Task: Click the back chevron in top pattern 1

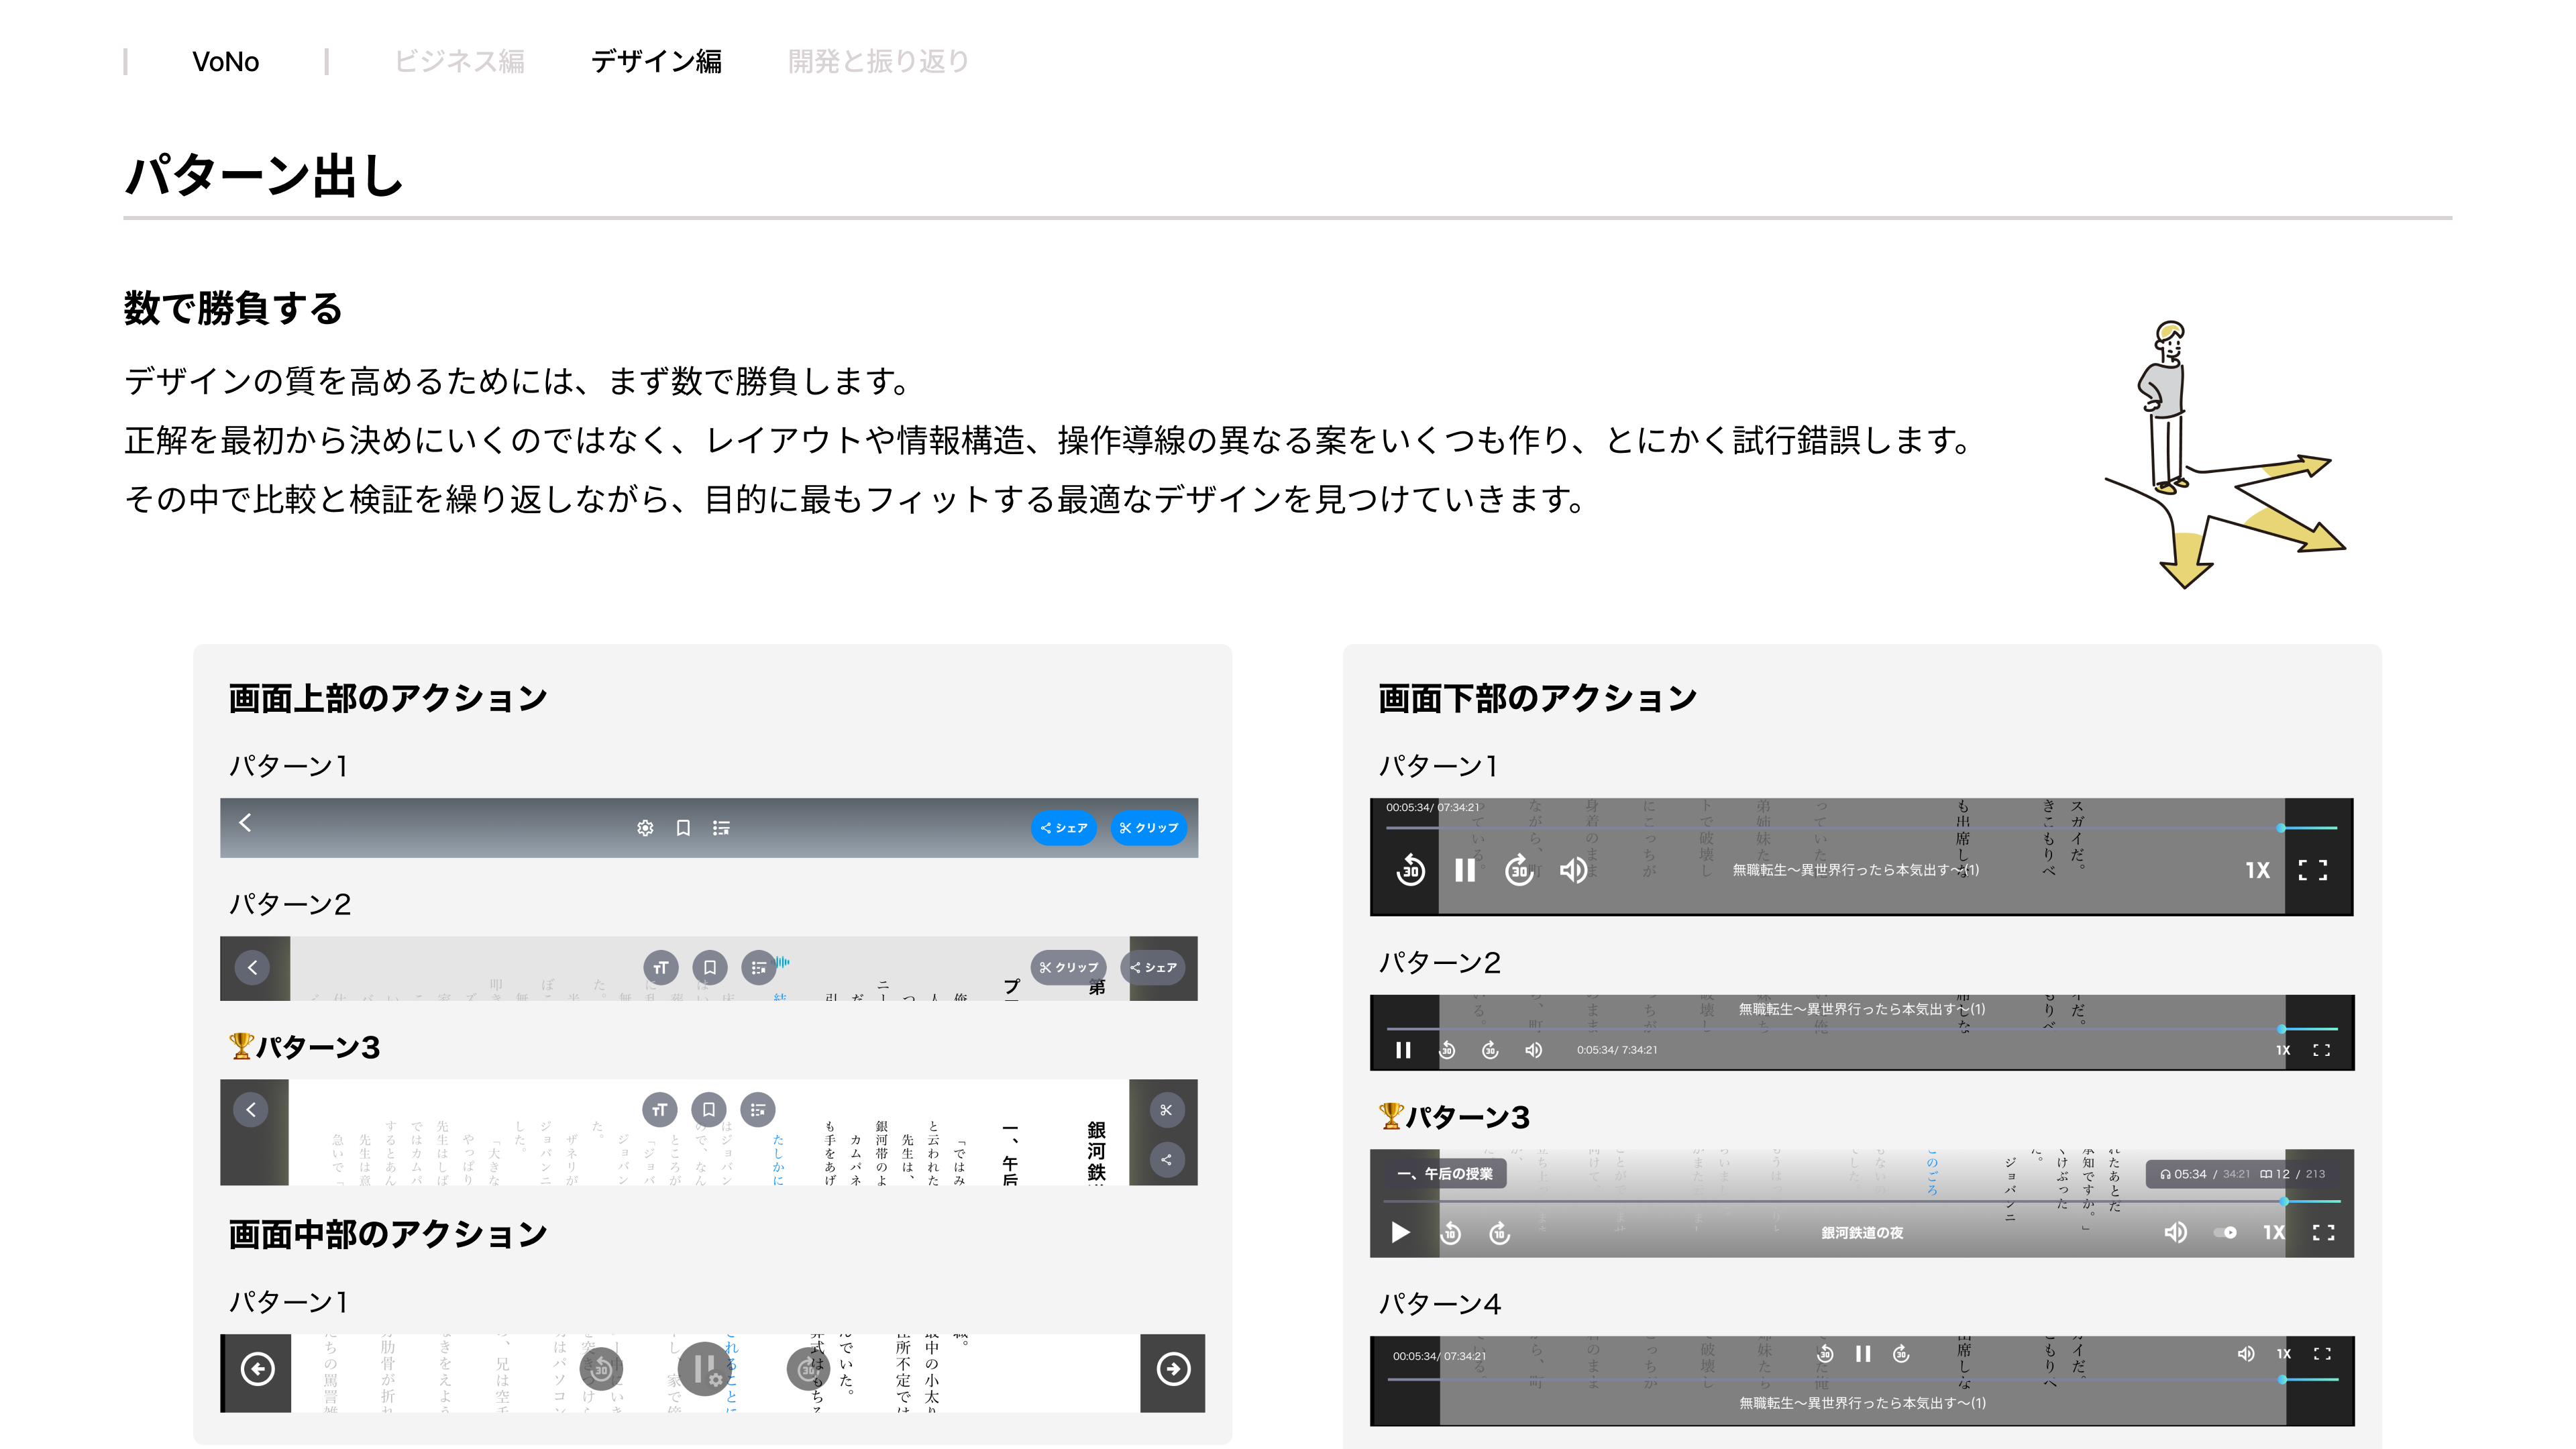Action: tap(245, 822)
